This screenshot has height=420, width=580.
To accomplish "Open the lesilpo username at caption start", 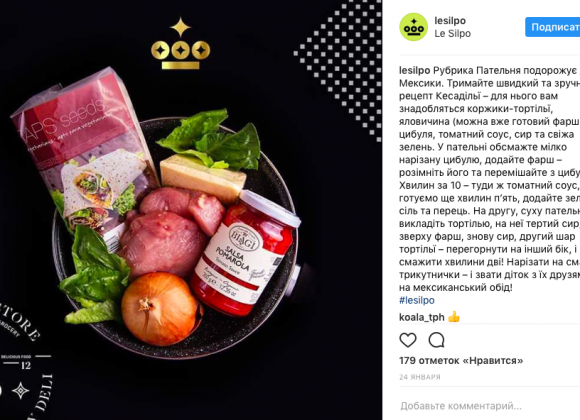I will tap(415, 70).
